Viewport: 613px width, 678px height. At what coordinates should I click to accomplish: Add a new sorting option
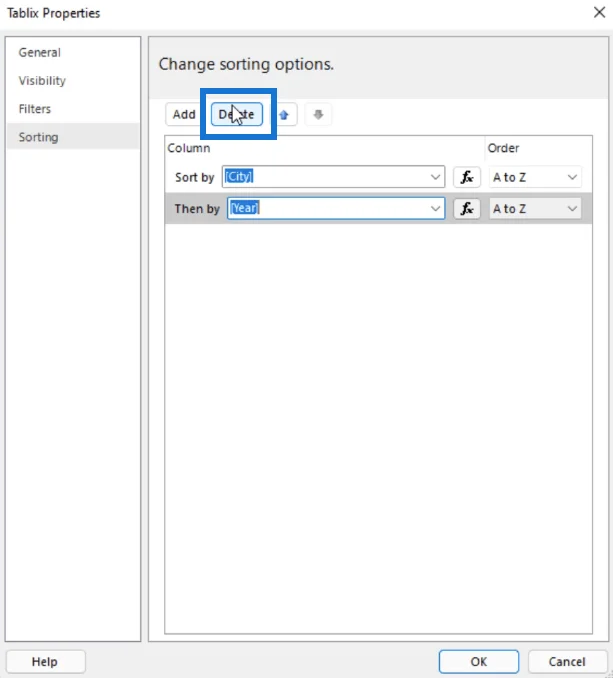(184, 115)
